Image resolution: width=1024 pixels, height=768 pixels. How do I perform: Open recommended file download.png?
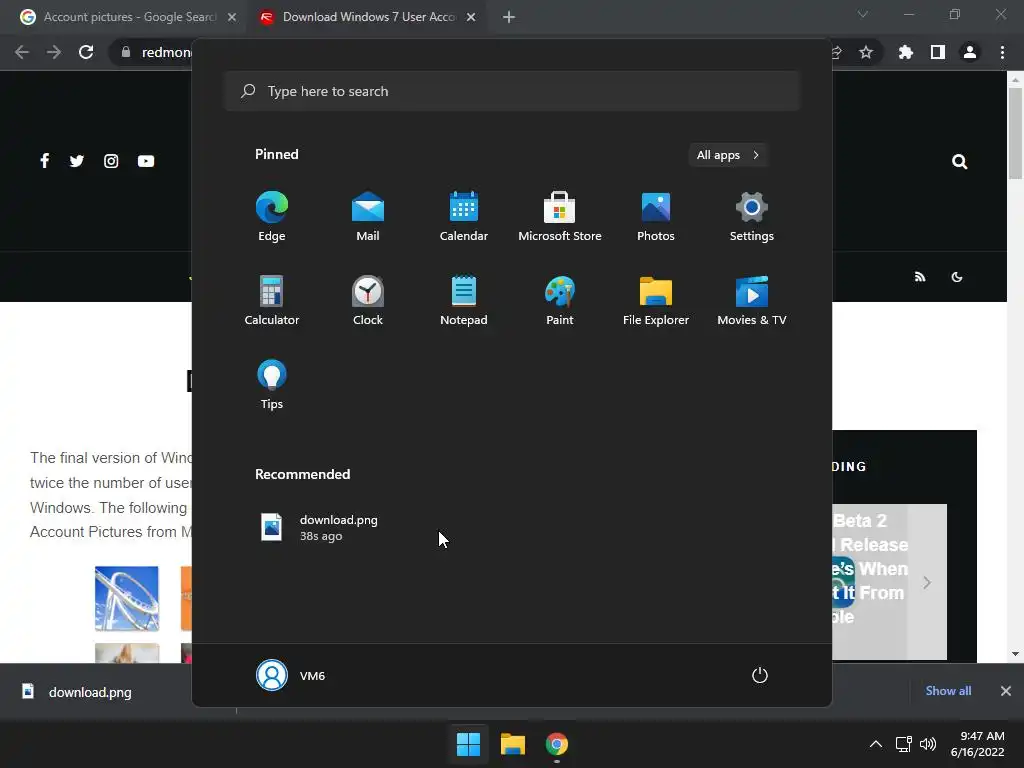pos(320,528)
